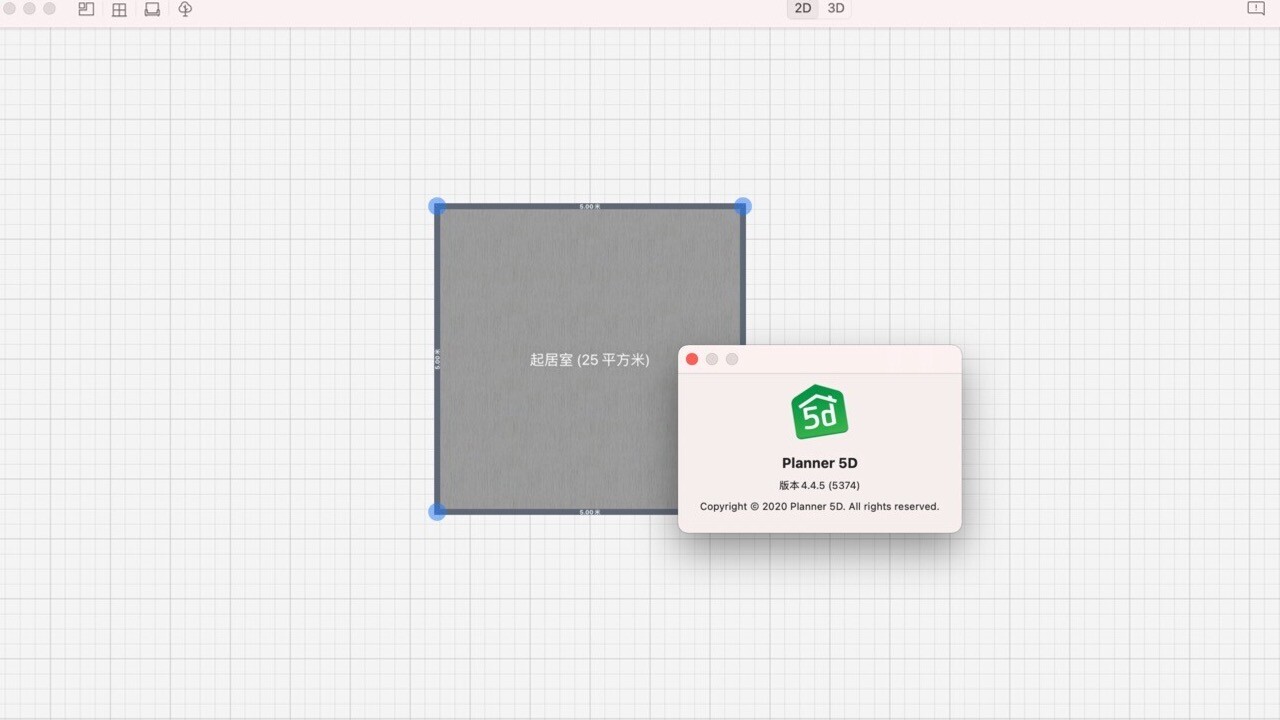
Task: Close the Planner 5D about dialog
Action: [x=692, y=359]
